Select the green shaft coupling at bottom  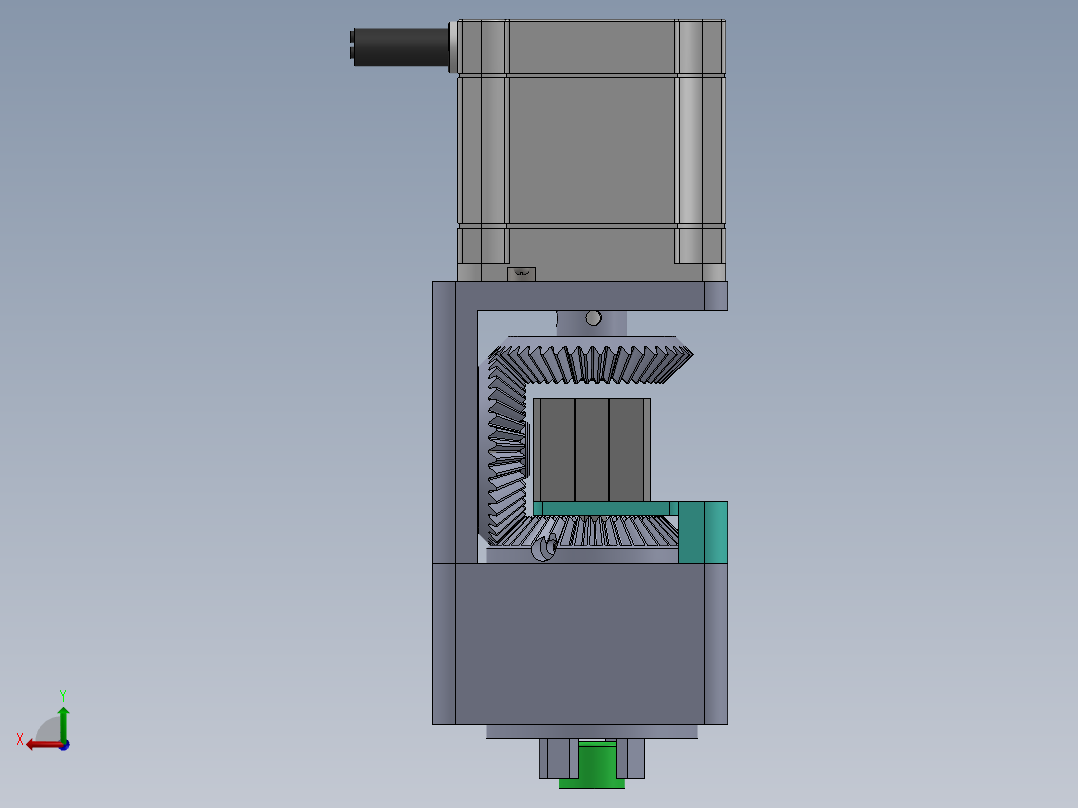593,764
